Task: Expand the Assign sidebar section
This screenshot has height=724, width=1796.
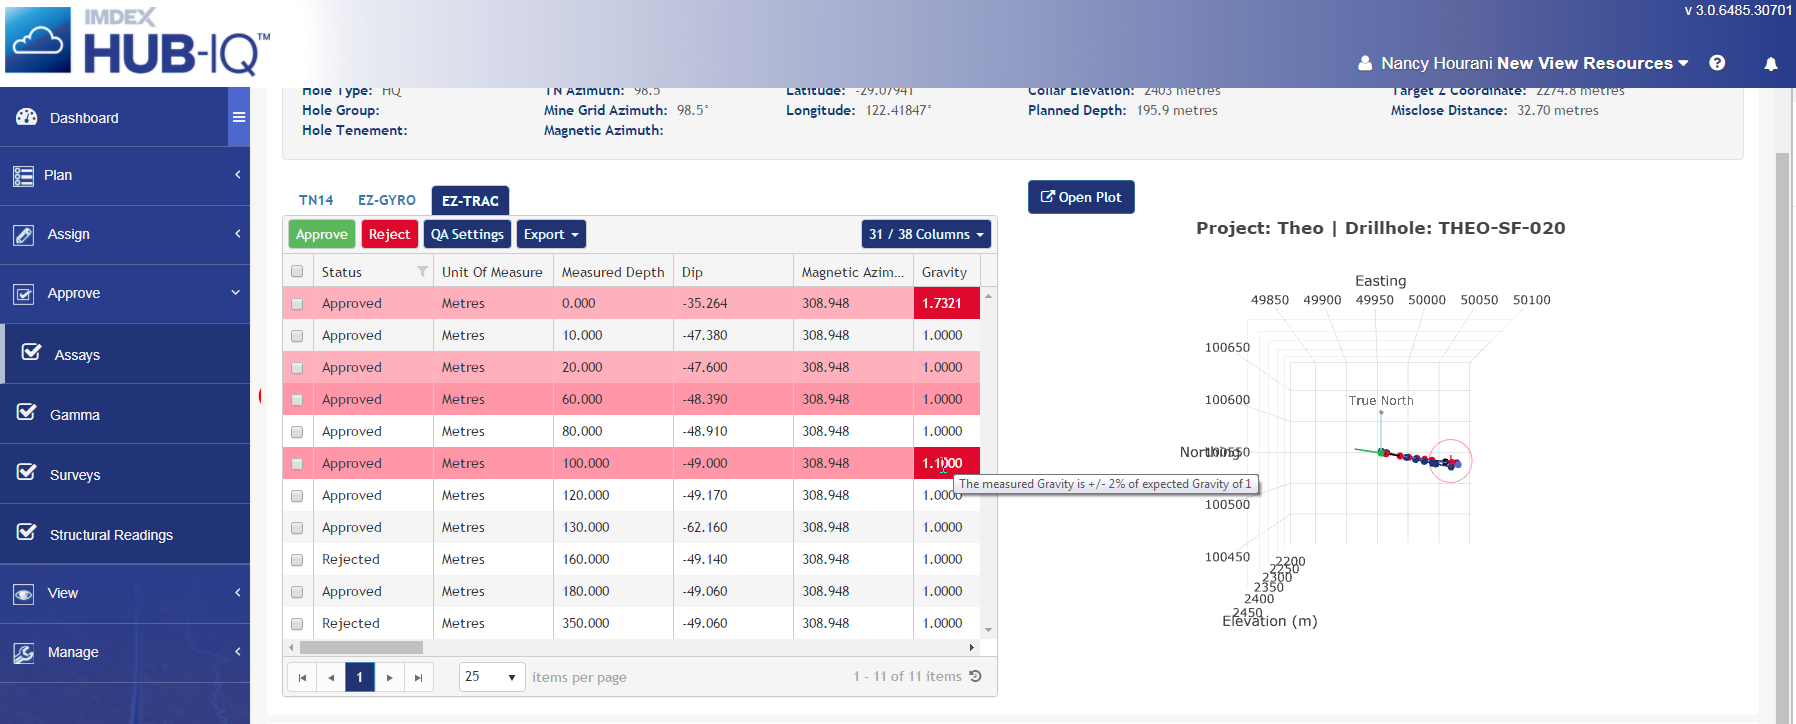Action: (125, 235)
